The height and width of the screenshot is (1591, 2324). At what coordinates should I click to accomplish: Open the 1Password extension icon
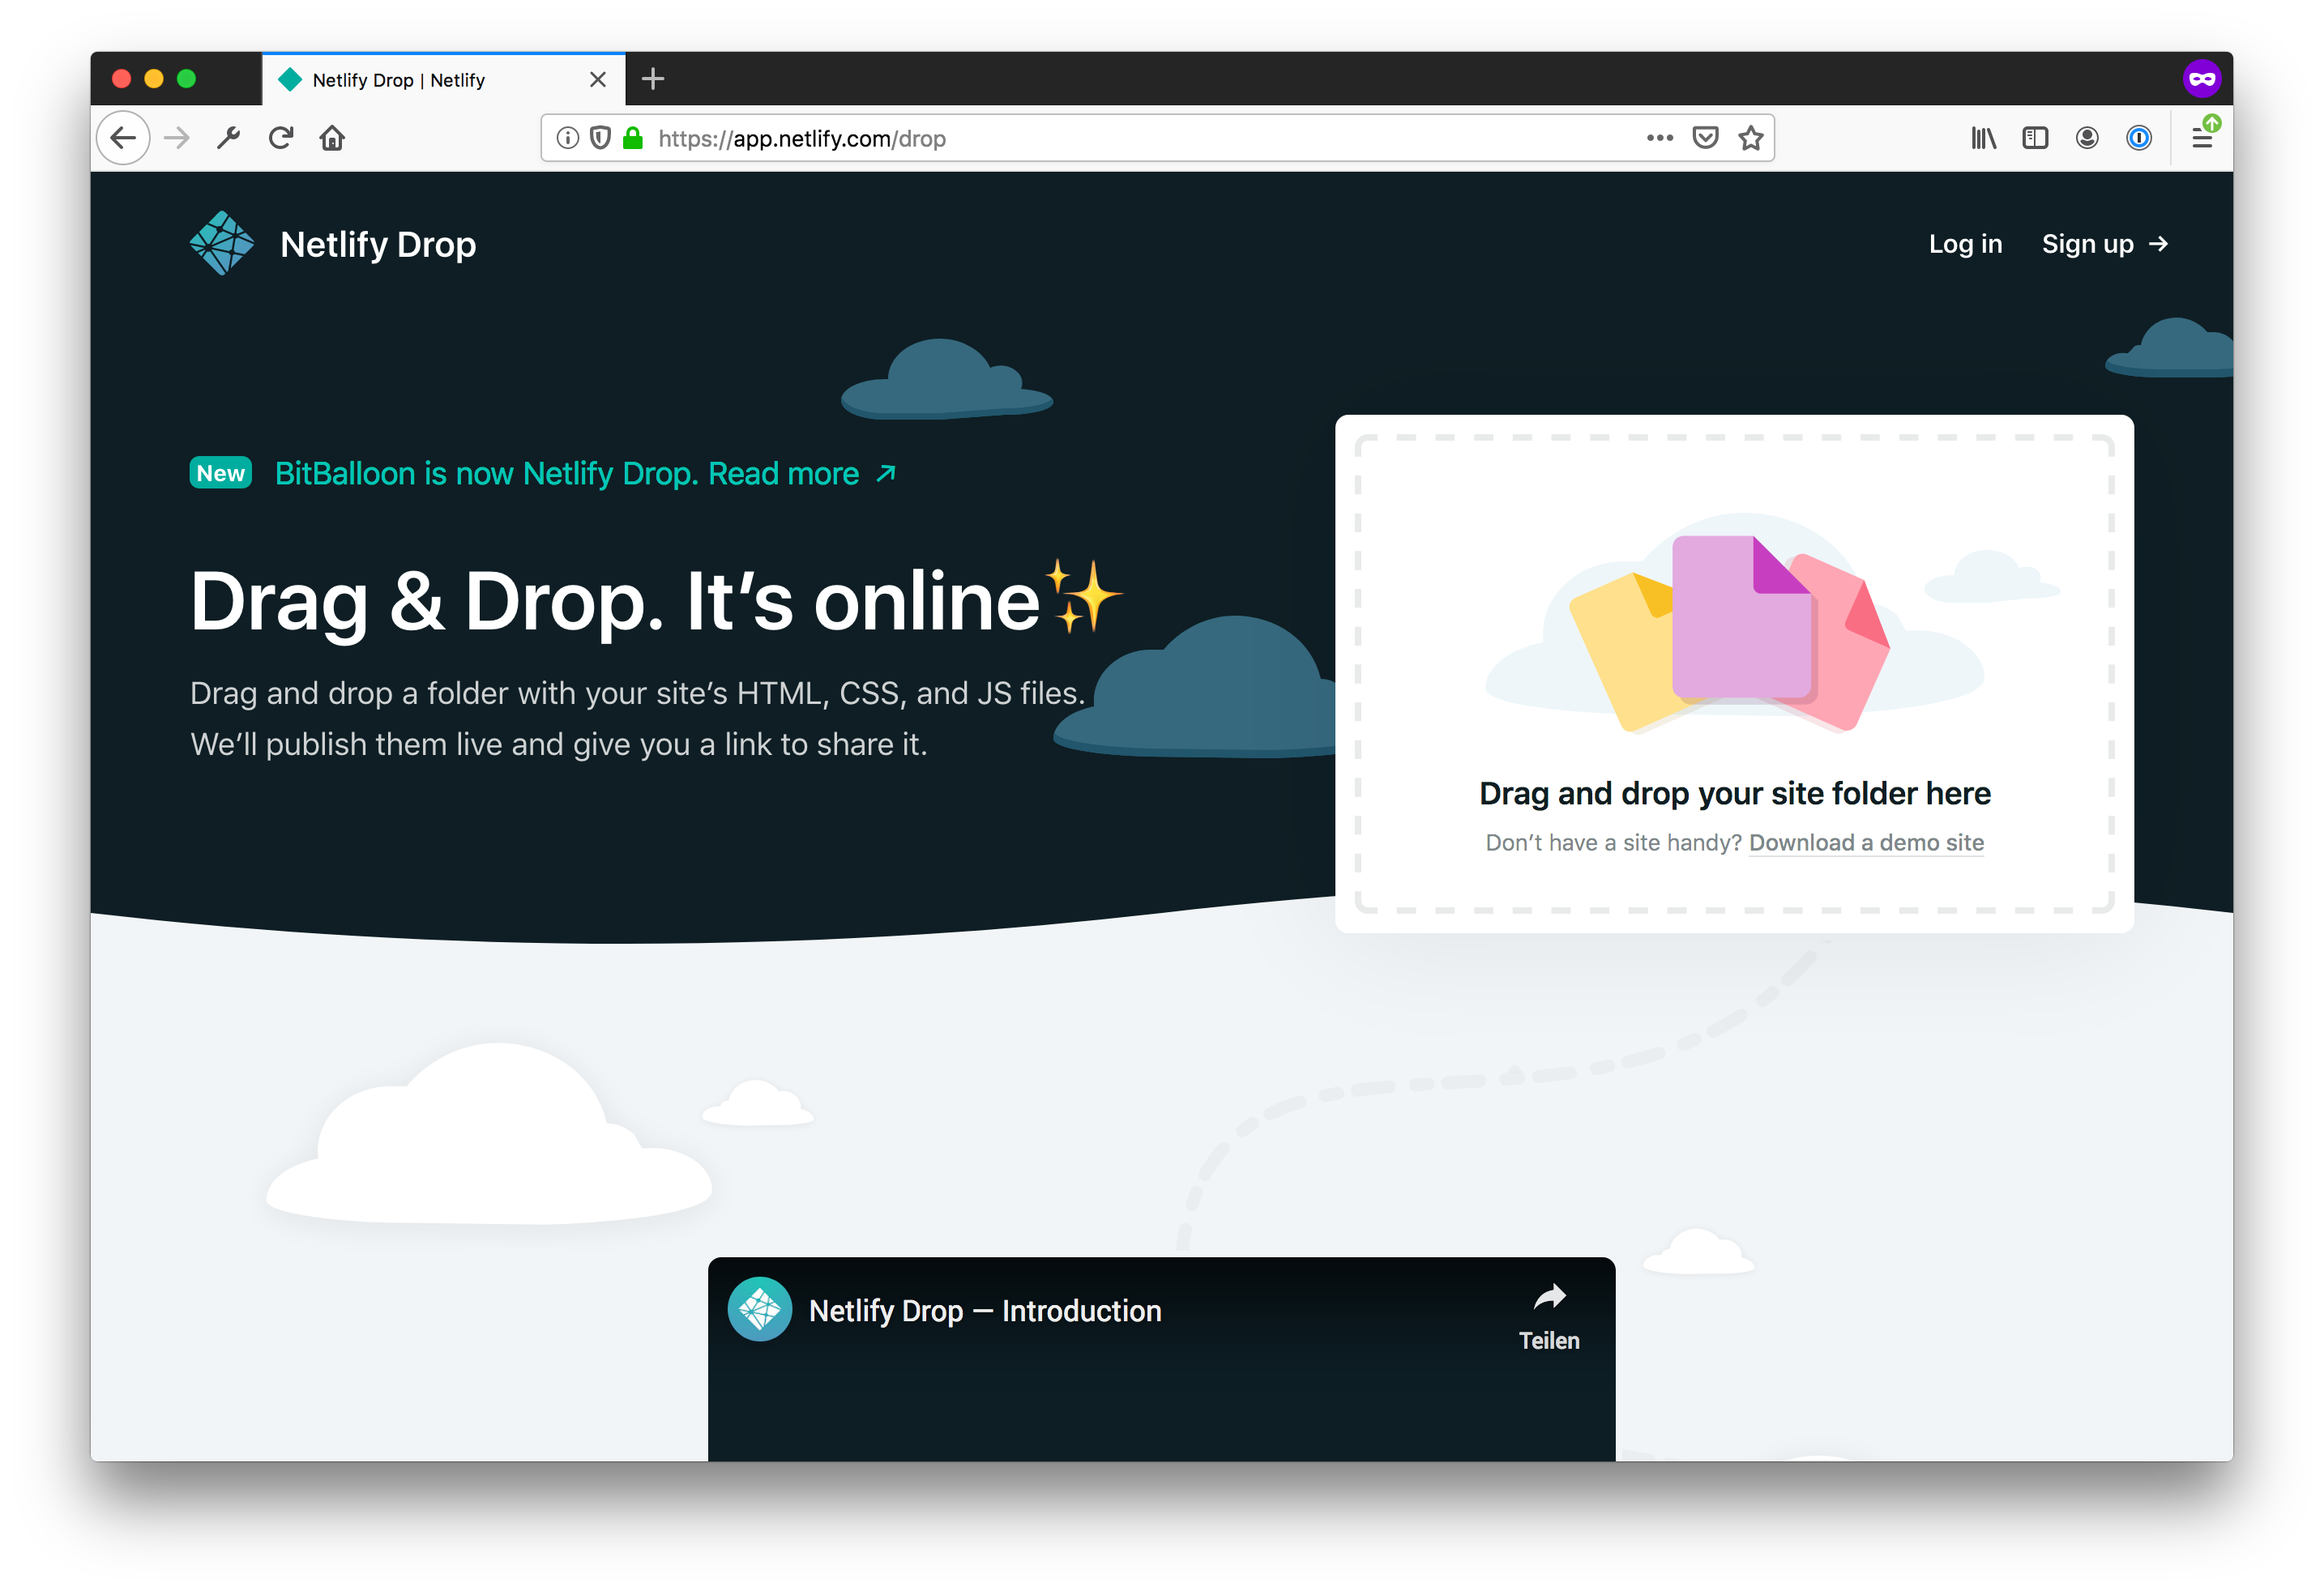(x=2139, y=138)
